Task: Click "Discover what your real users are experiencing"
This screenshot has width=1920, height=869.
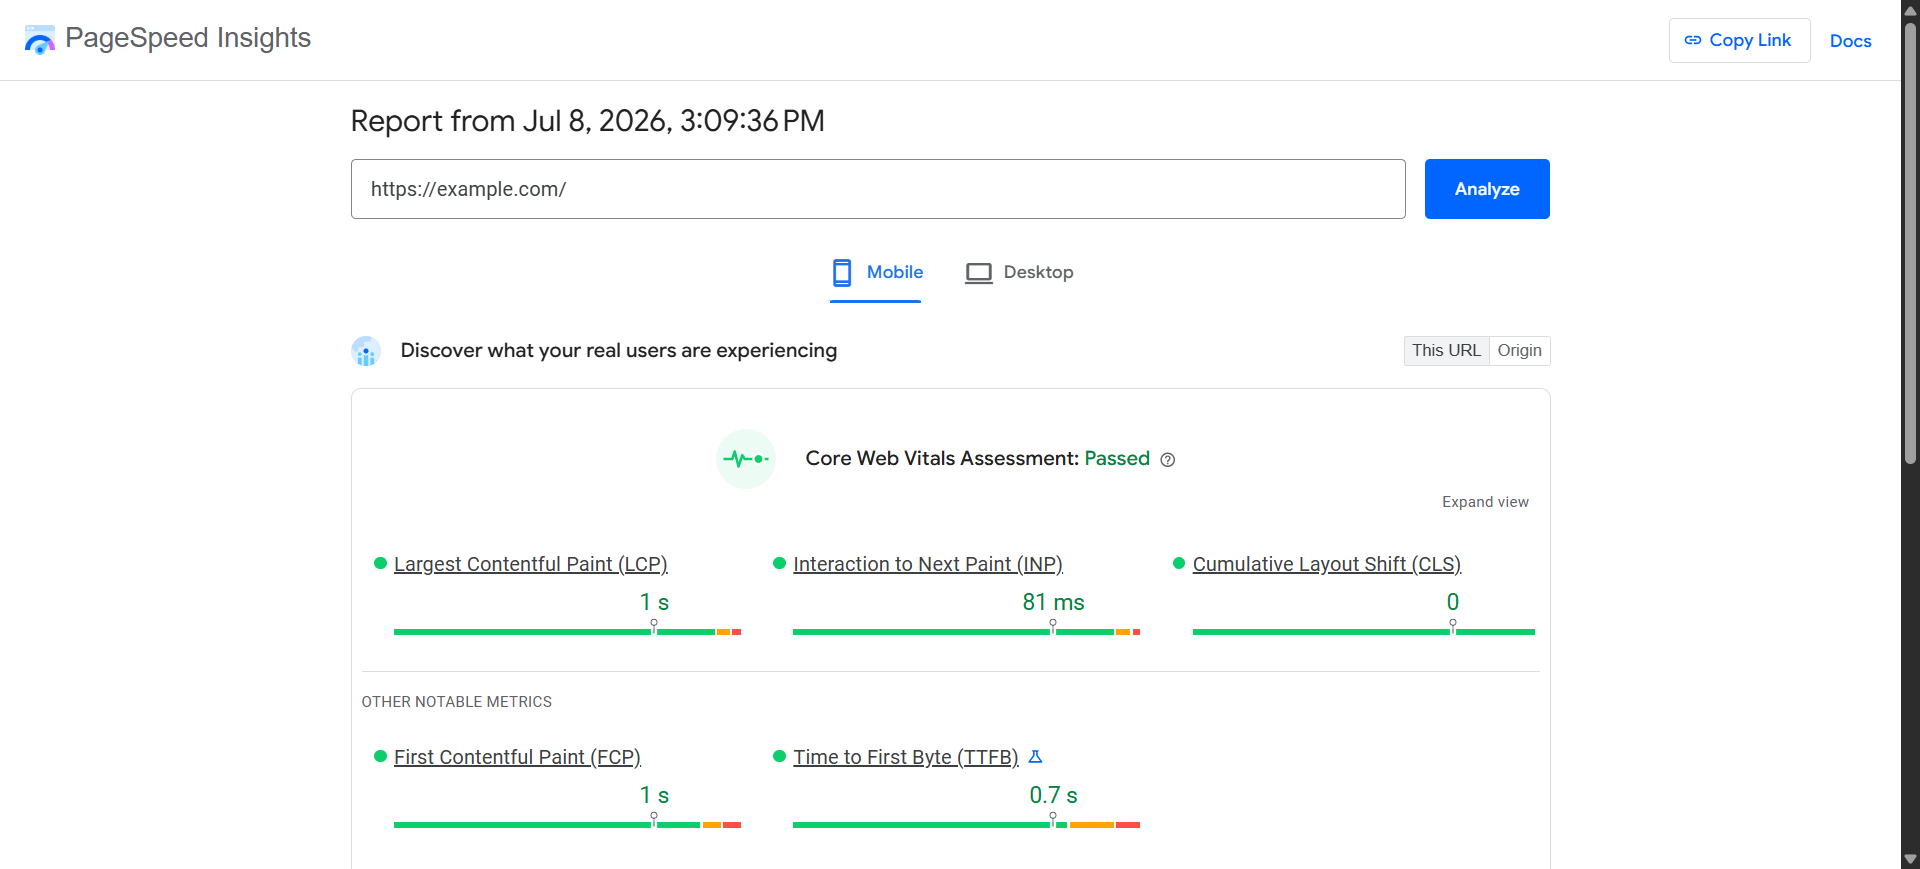Action: (619, 351)
